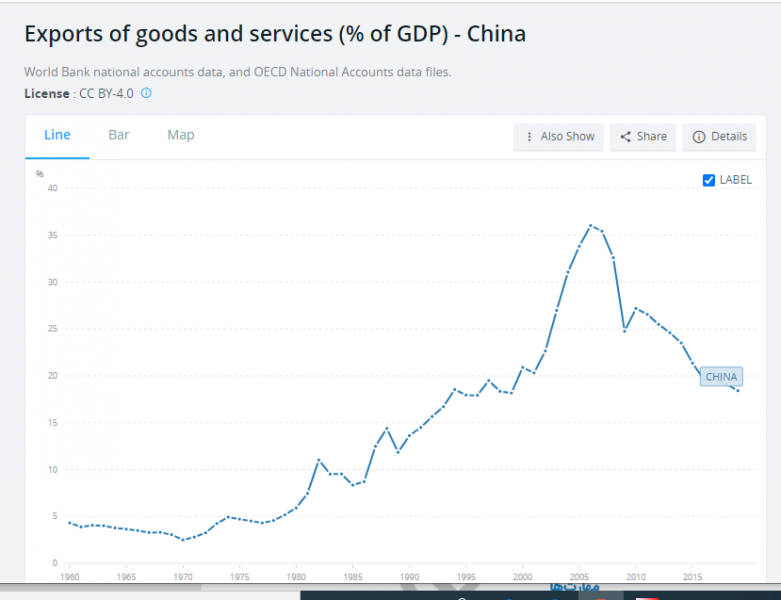
Task: Select the Line chart tab
Action: click(x=57, y=135)
